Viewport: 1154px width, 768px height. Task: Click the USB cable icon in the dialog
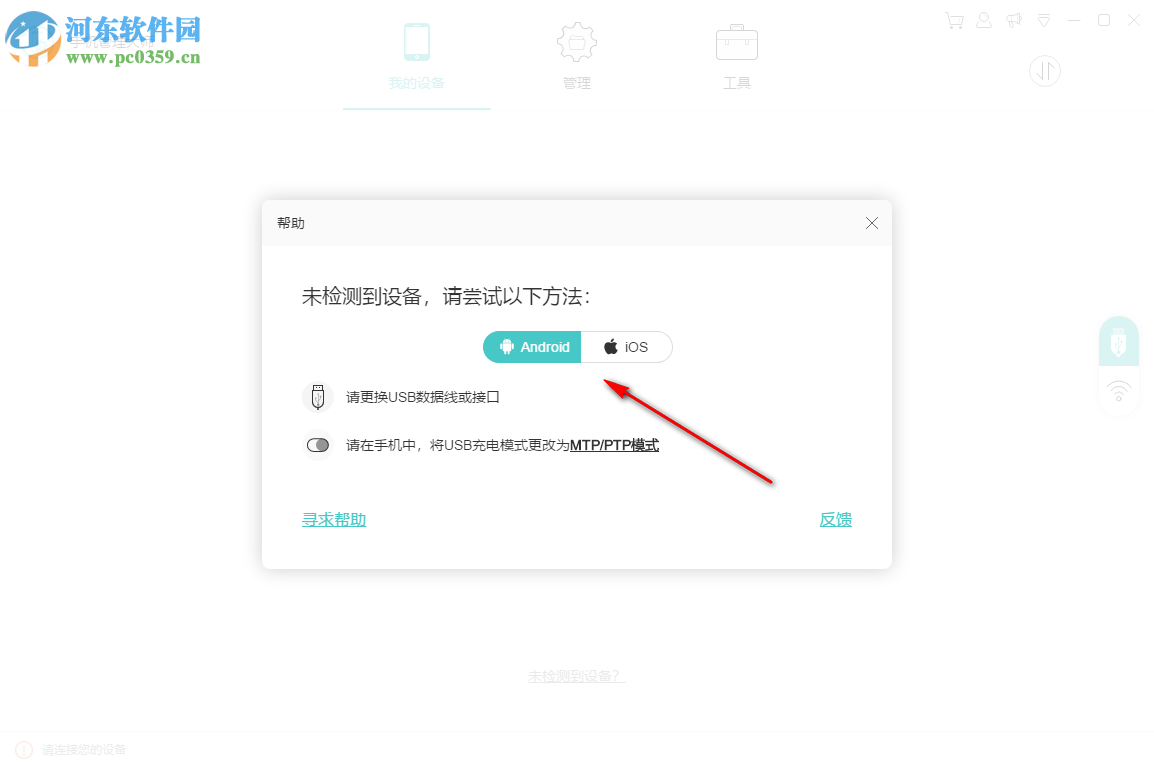317,396
